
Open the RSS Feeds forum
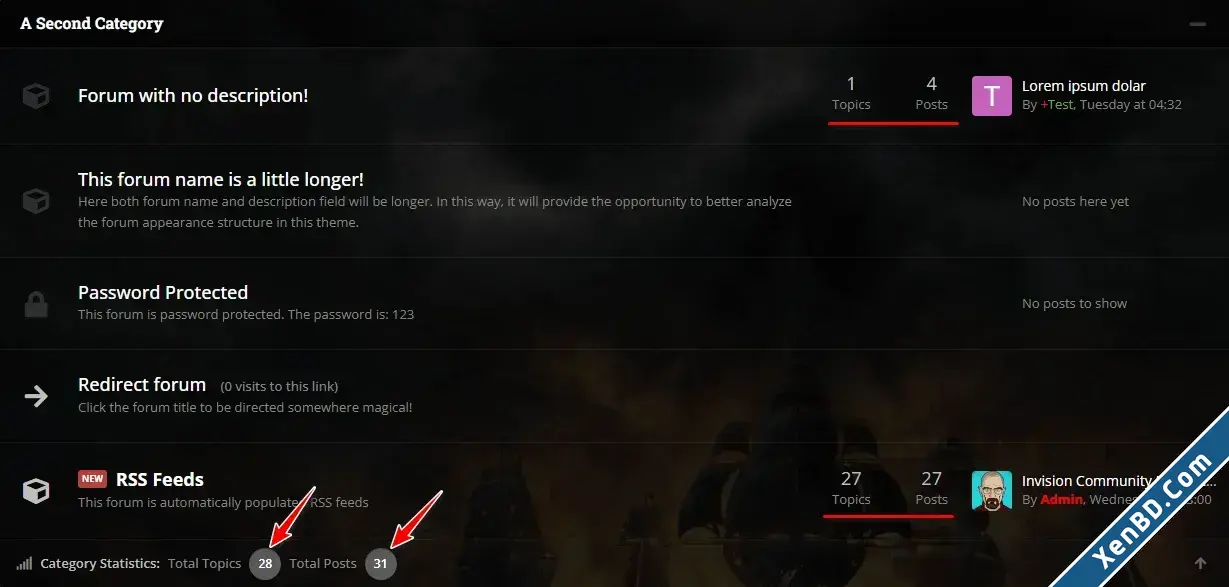(x=160, y=479)
